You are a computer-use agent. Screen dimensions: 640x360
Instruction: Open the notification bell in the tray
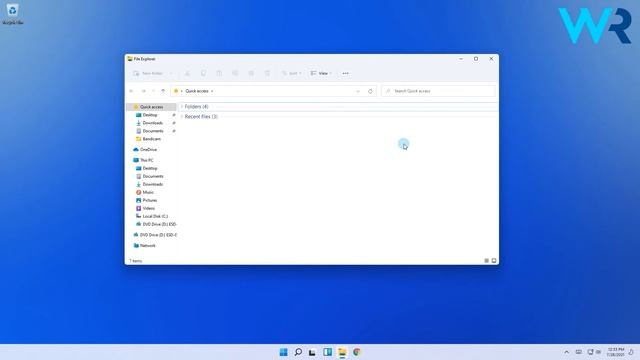point(631,352)
